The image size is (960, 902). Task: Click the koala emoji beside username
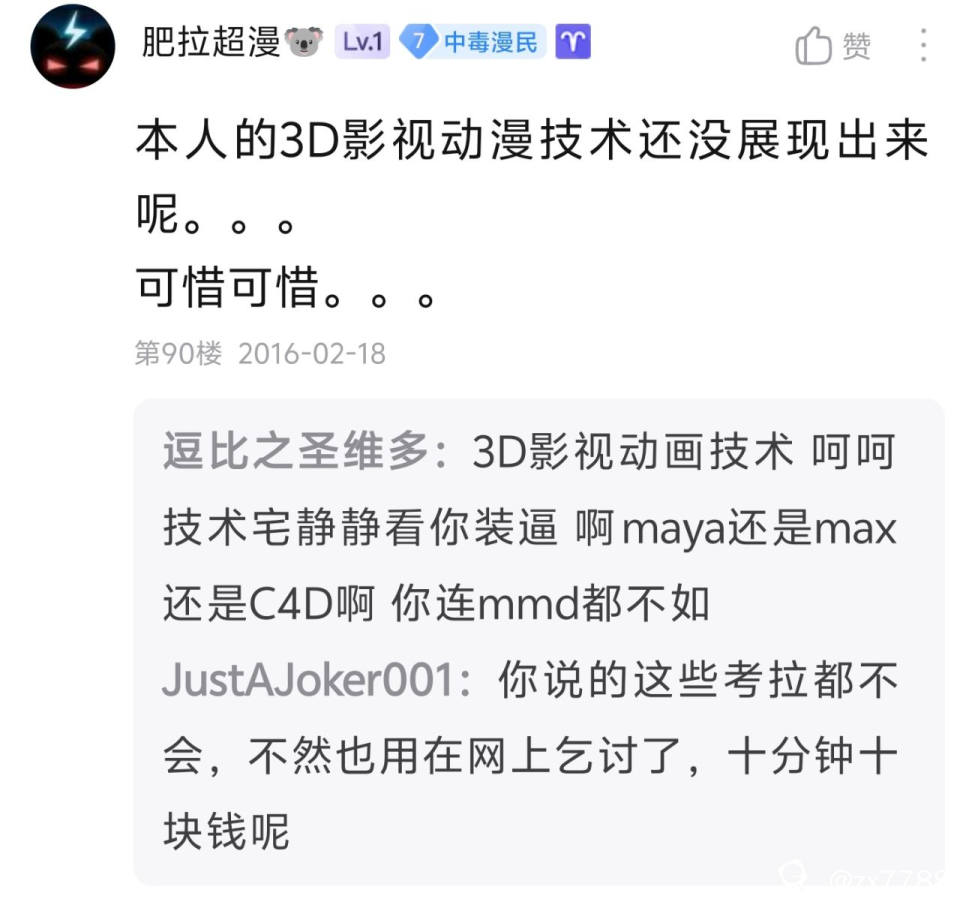pyautogui.click(x=304, y=42)
